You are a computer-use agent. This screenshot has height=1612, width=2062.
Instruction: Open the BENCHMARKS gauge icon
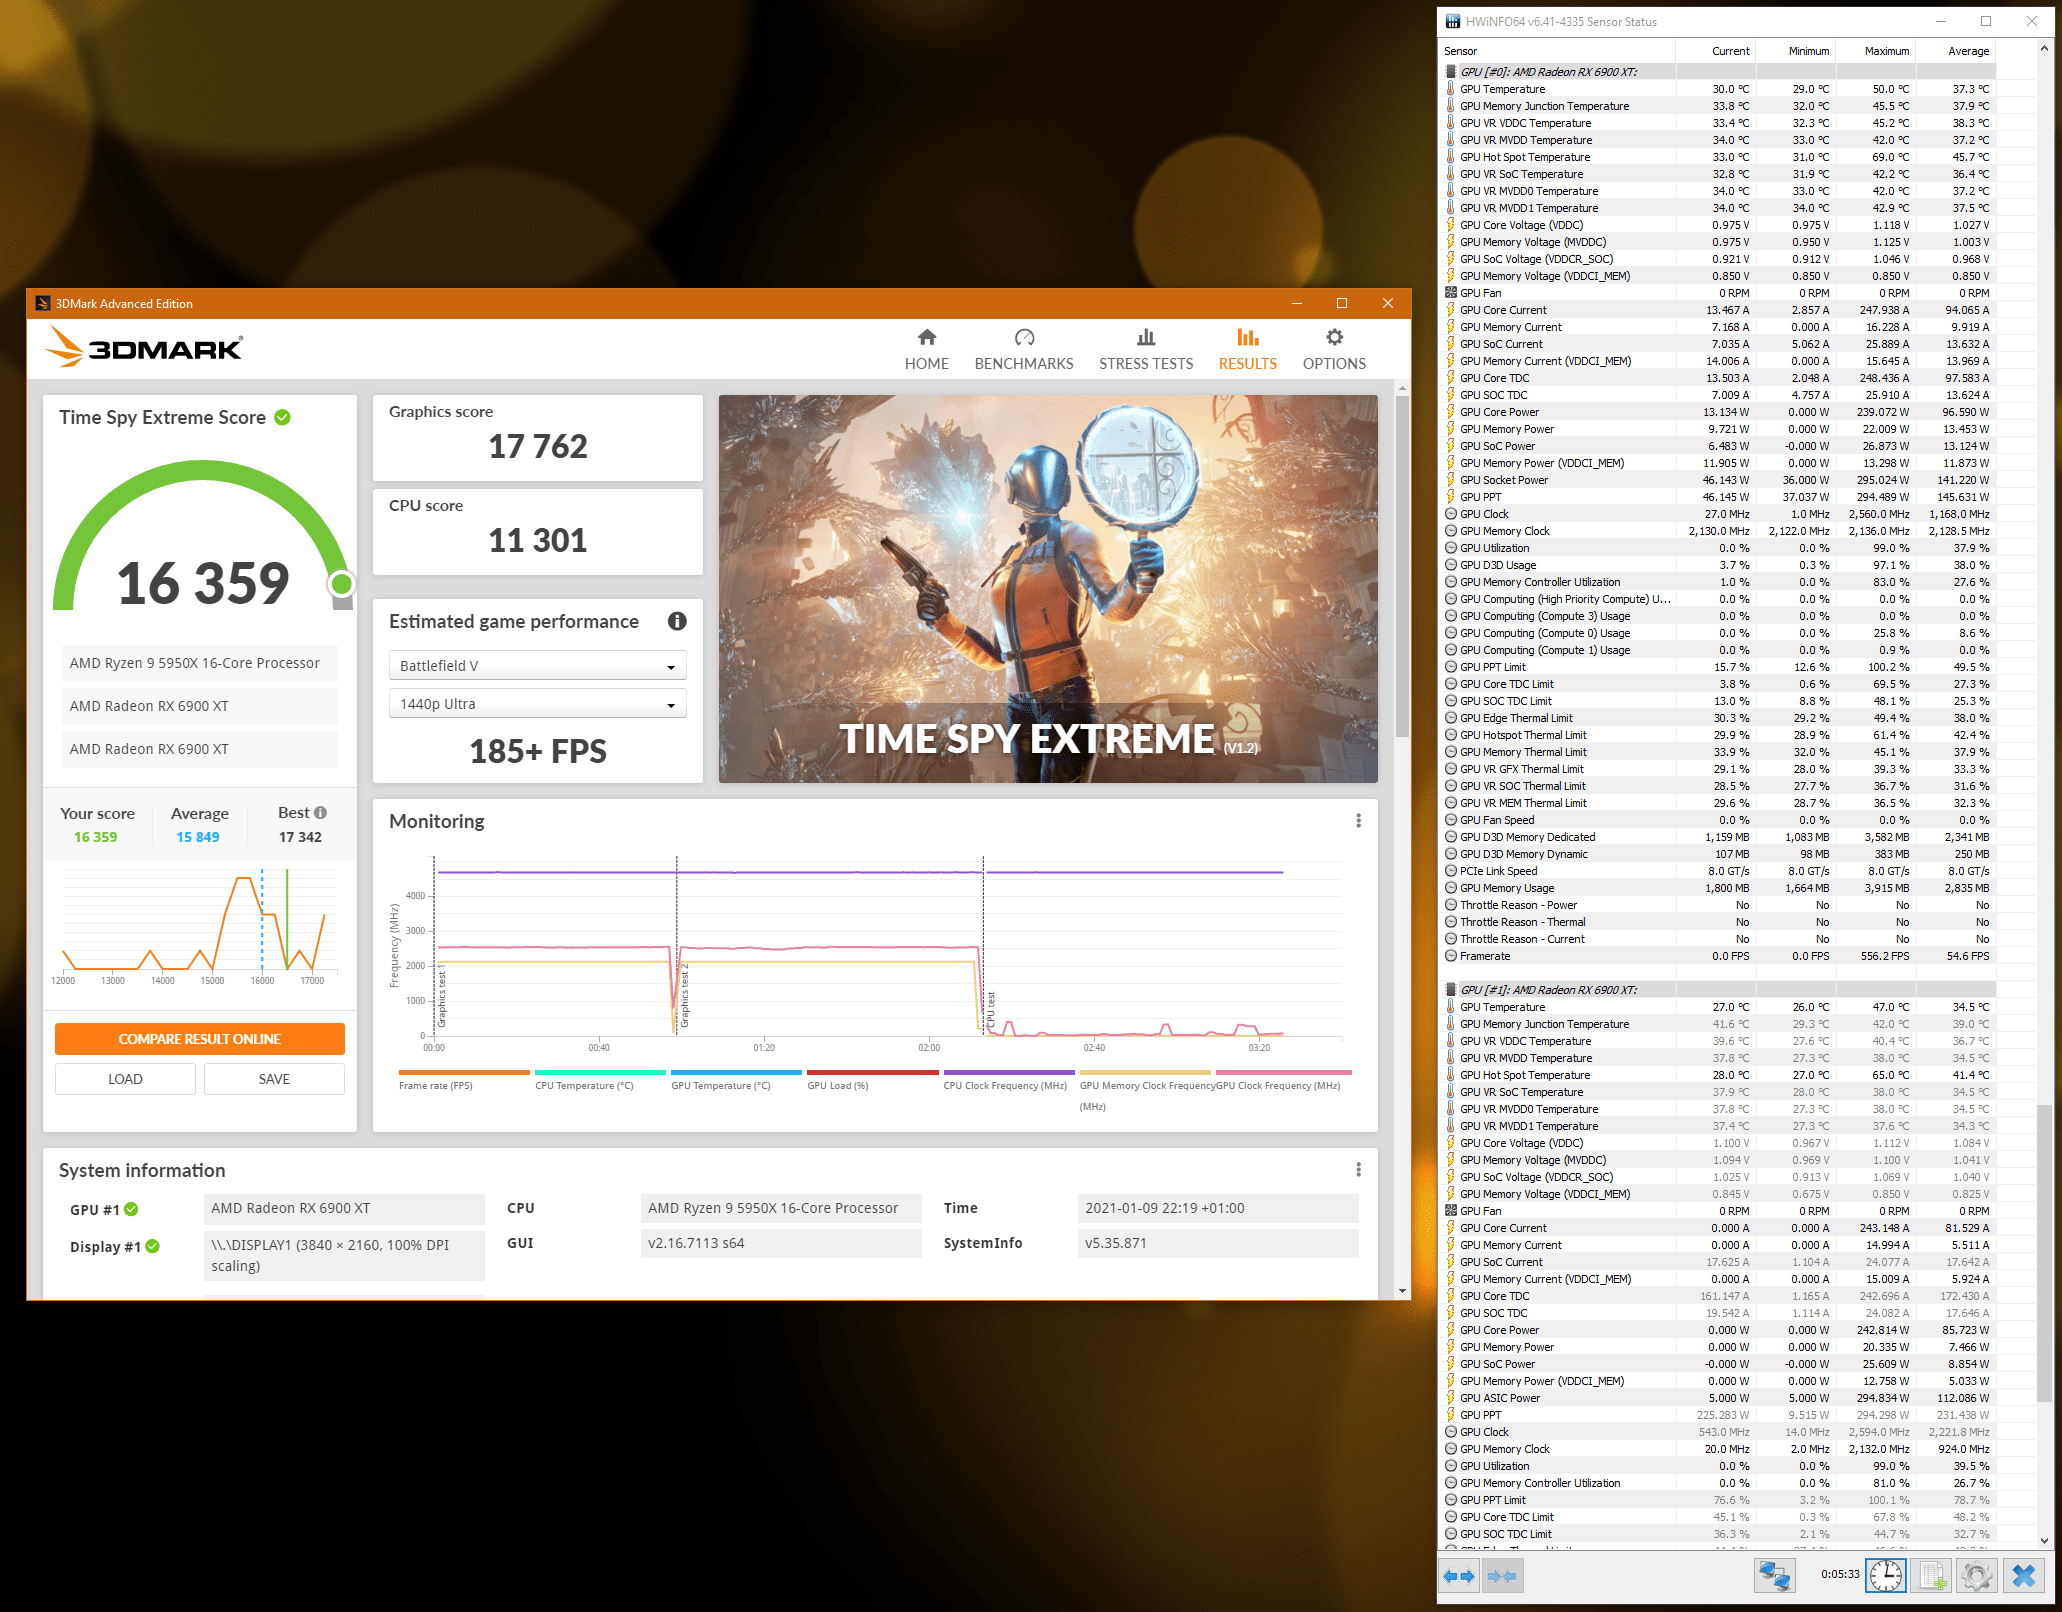click(1024, 338)
